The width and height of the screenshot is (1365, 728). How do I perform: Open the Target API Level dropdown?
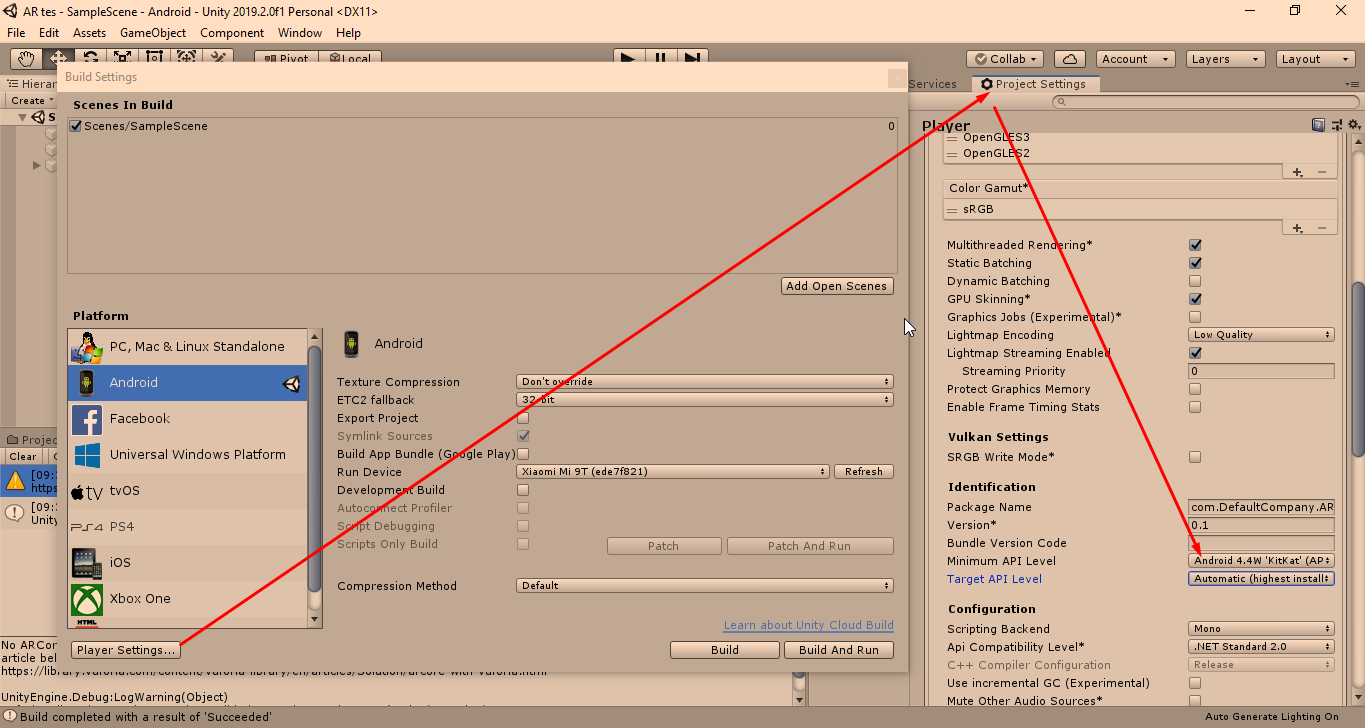coord(1261,579)
